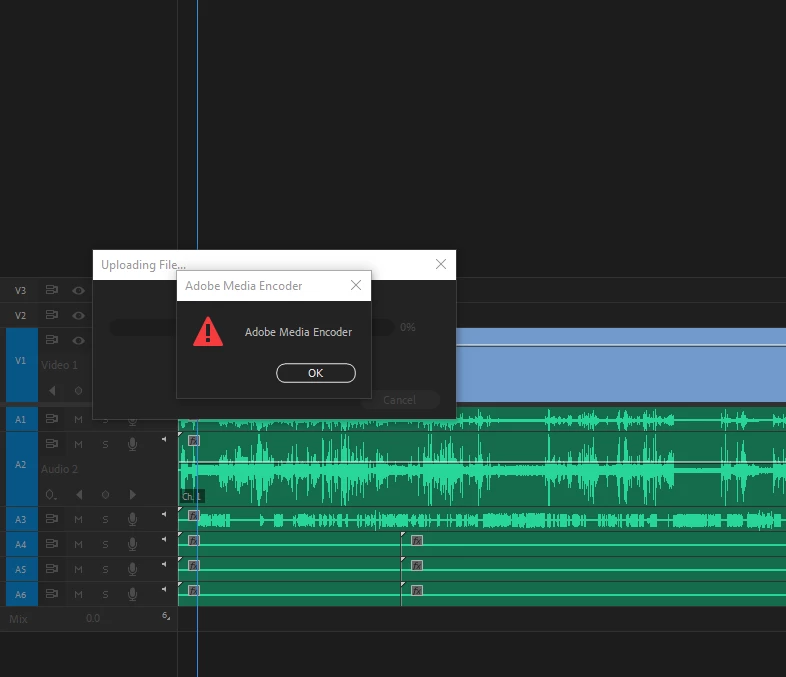Image resolution: width=786 pixels, height=677 pixels.
Task: Toggle V1 track targeting
Action: (22, 365)
